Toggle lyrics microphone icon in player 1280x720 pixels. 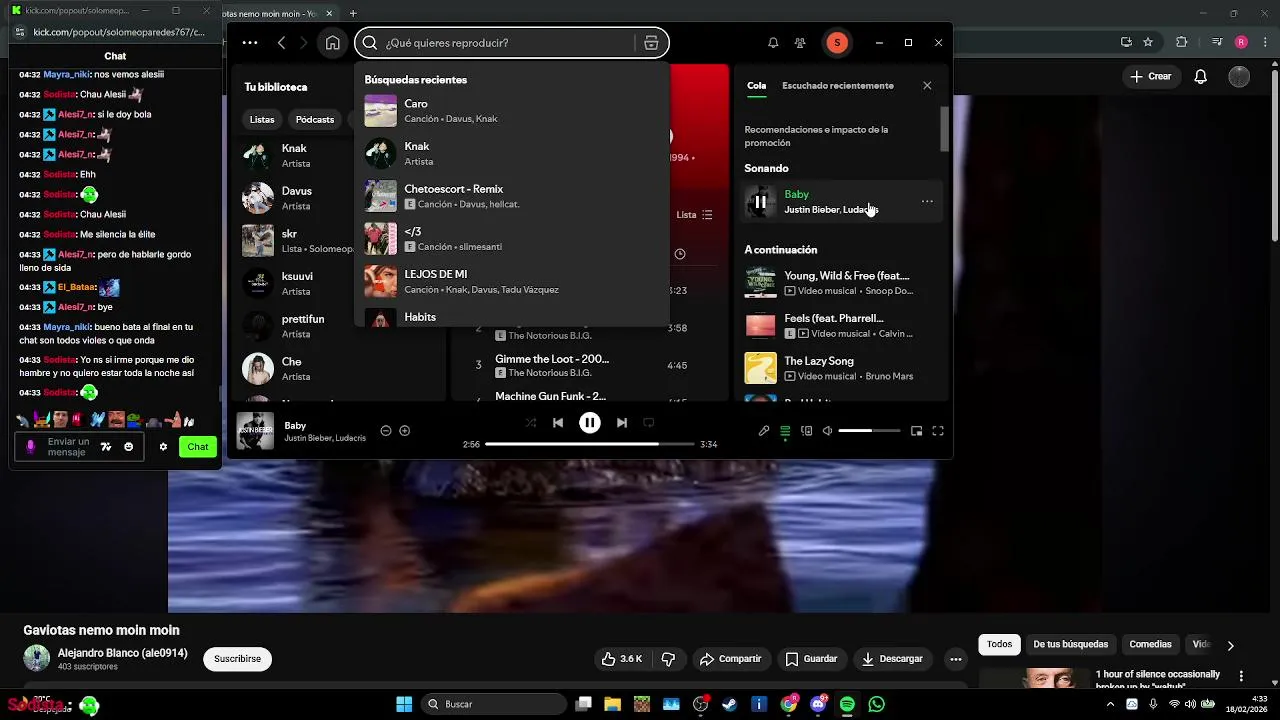[x=764, y=431]
